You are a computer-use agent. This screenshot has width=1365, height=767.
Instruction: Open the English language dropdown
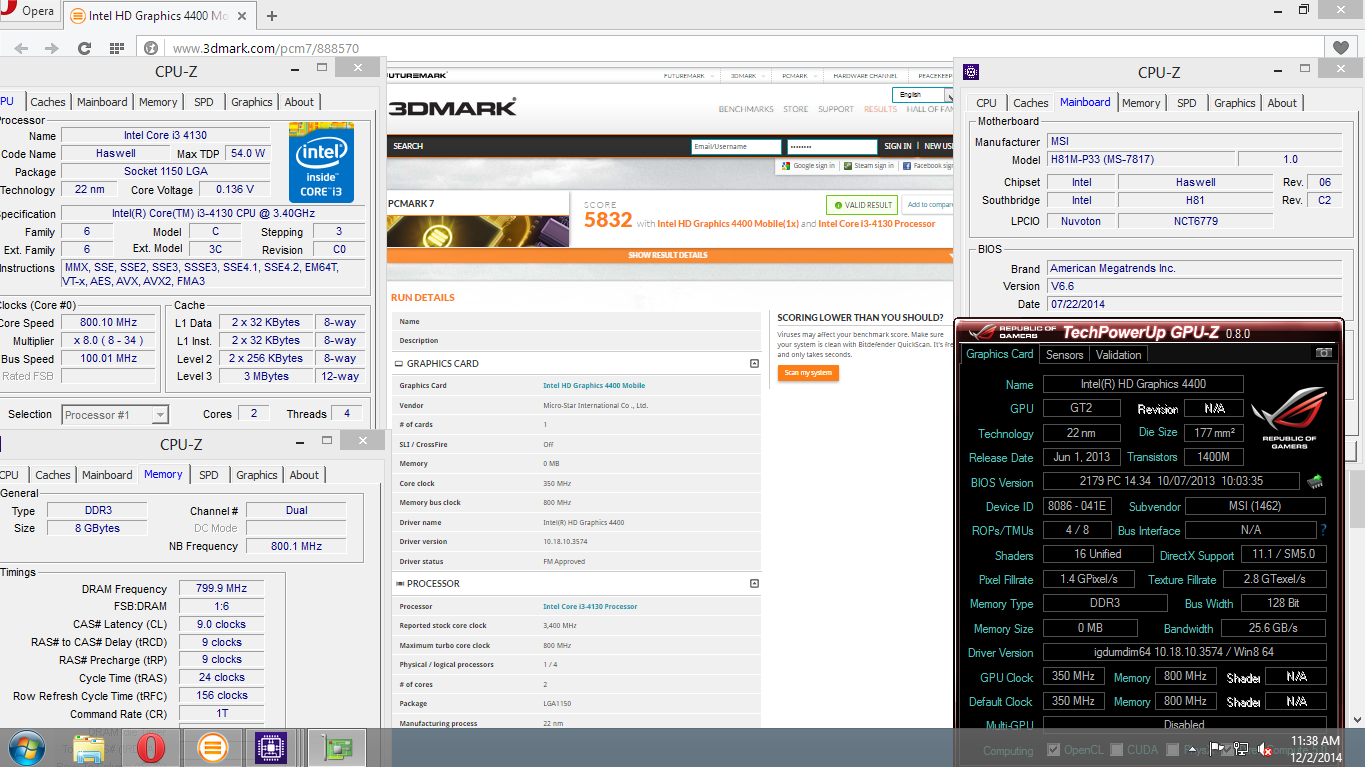tap(924, 95)
